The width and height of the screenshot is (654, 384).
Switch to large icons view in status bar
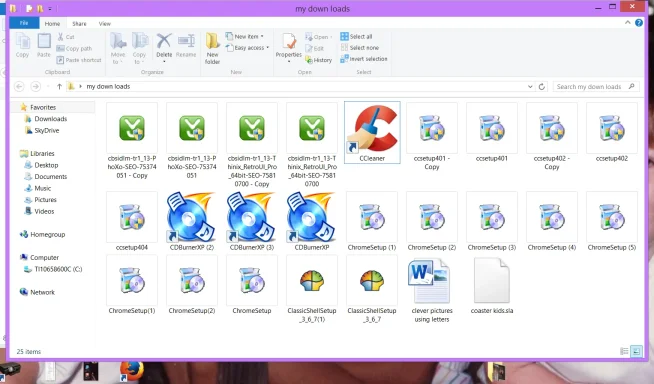(636, 351)
